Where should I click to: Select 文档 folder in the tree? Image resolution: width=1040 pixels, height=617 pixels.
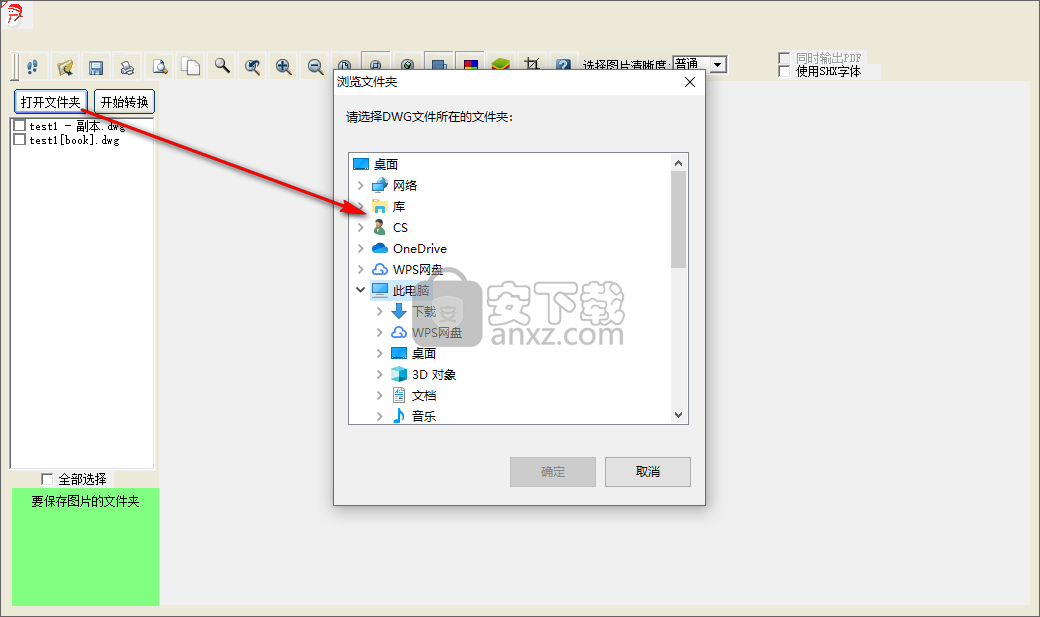(x=424, y=395)
